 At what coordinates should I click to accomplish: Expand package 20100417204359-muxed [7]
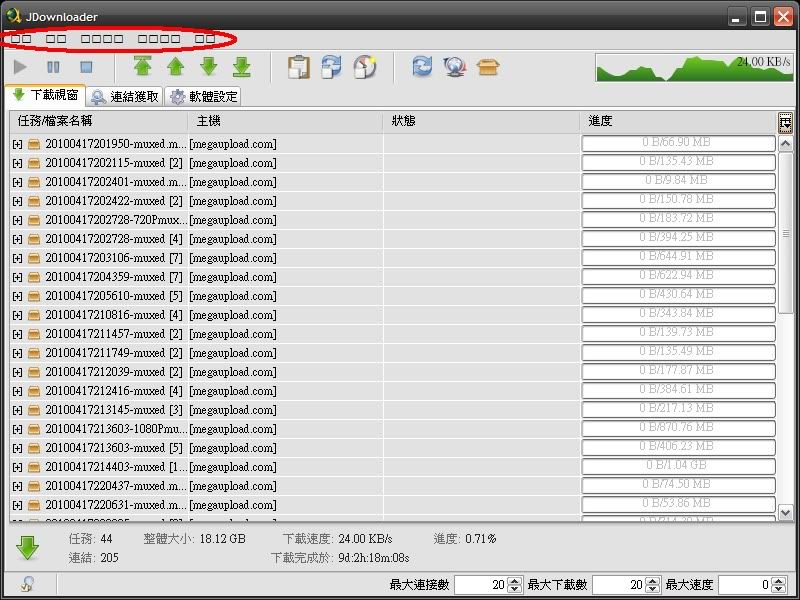[x=17, y=277]
